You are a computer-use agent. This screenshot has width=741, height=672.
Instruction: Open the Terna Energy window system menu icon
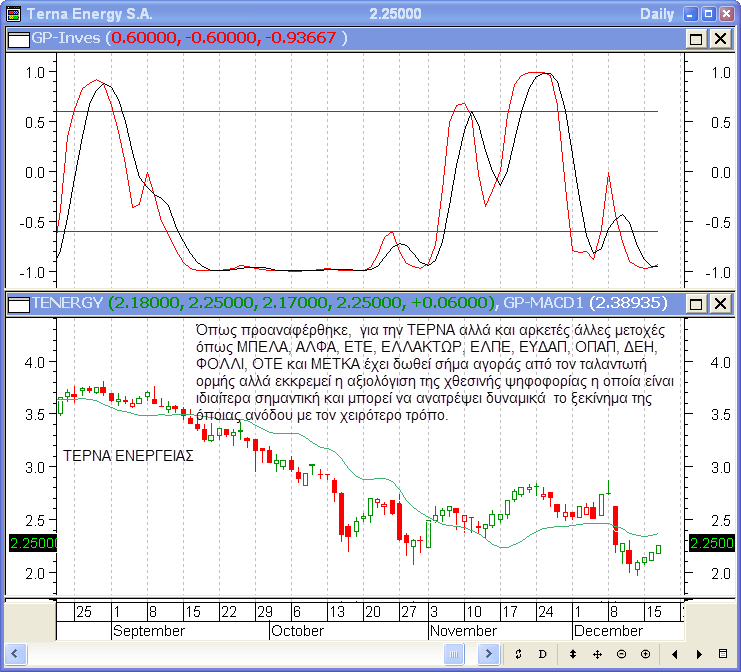12,14
